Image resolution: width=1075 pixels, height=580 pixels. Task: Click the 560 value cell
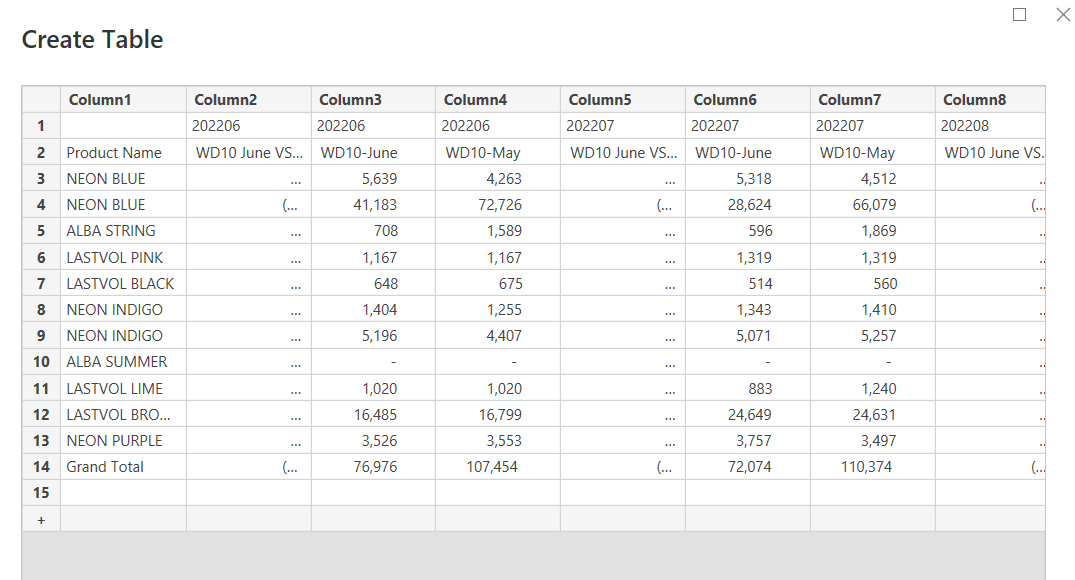873,283
